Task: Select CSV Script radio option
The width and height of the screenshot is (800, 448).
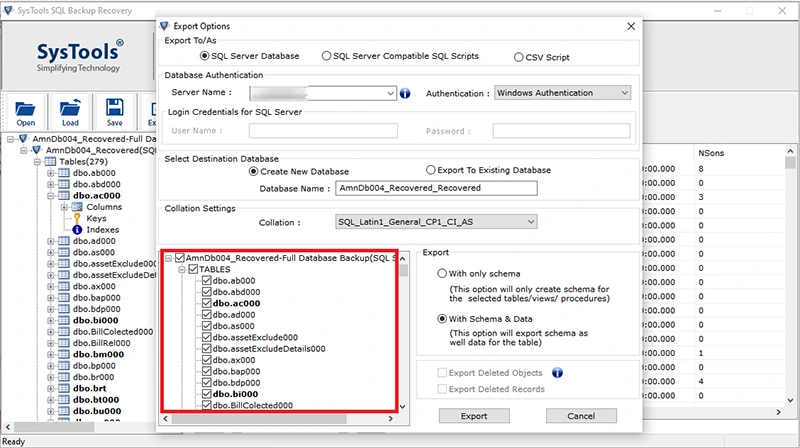Action: tap(518, 57)
